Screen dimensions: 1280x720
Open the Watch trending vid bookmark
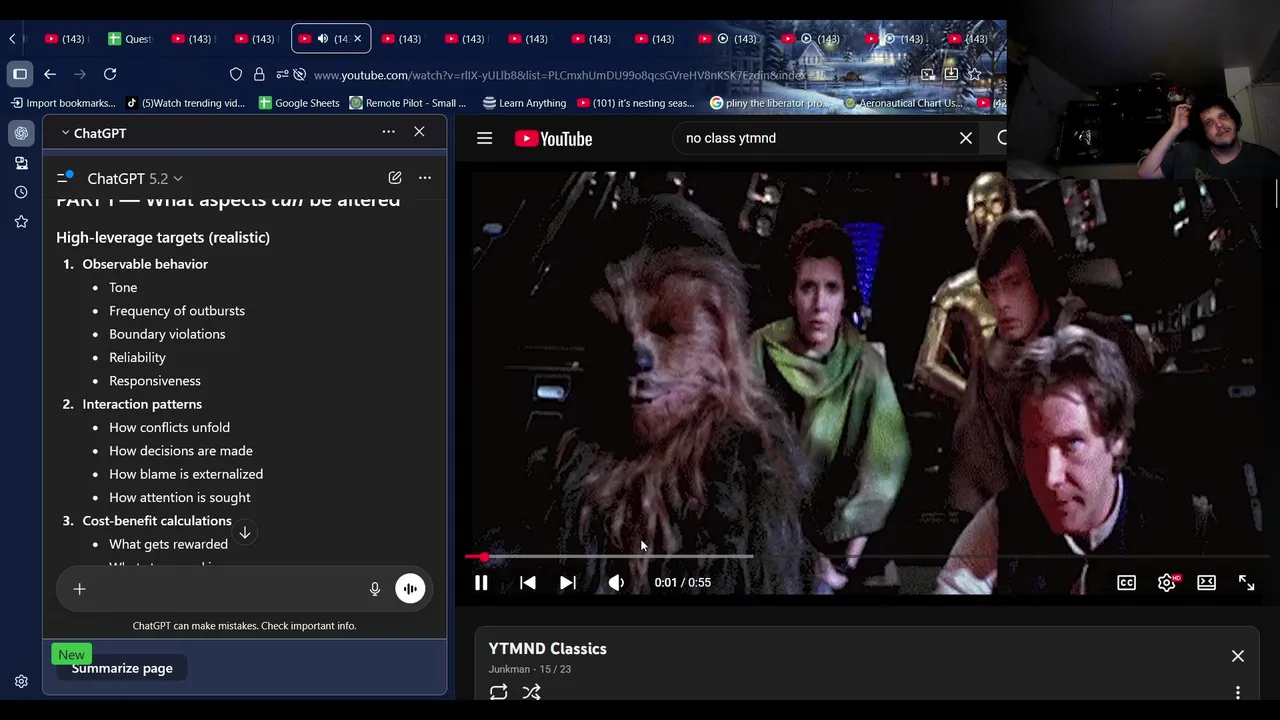pos(185,103)
